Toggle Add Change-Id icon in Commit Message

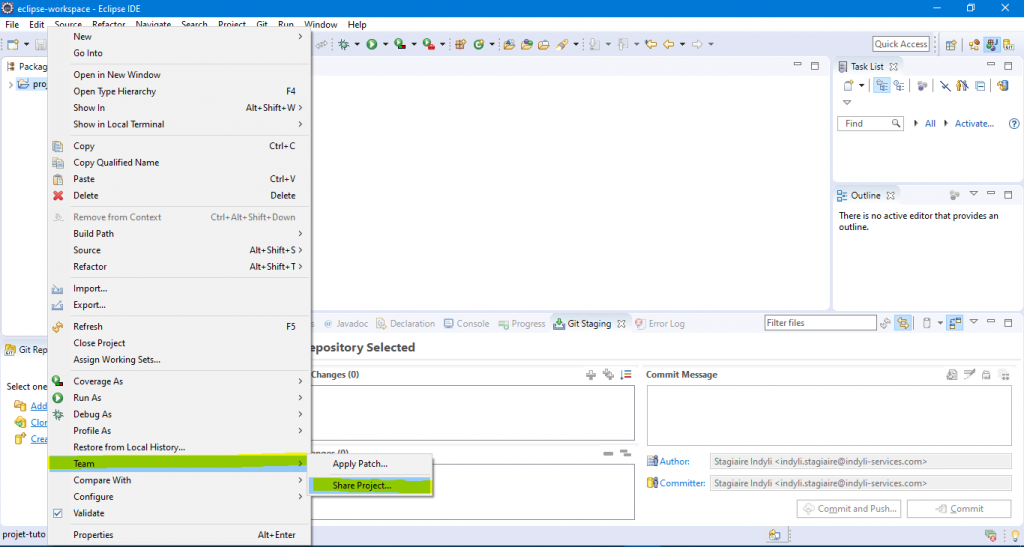[x=1004, y=375]
